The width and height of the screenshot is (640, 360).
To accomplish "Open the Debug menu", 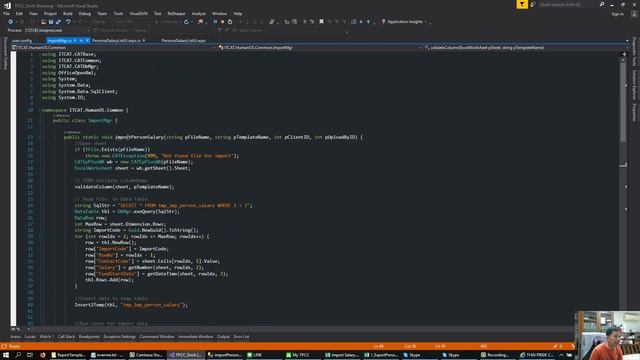I will coord(84,13).
